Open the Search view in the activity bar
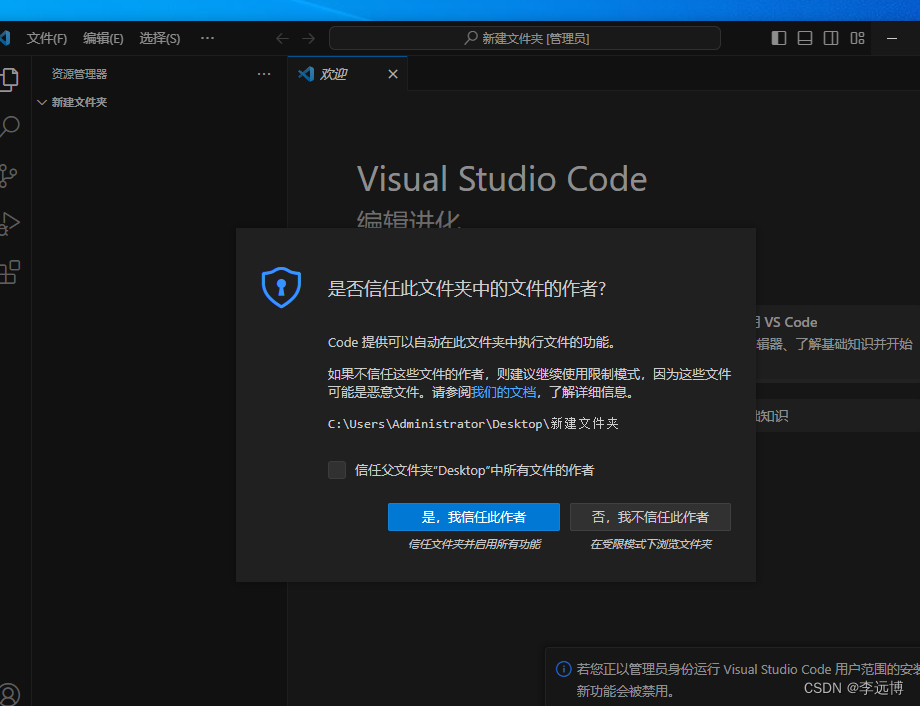The width and height of the screenshot is (920, 706). tap(12, 127)
